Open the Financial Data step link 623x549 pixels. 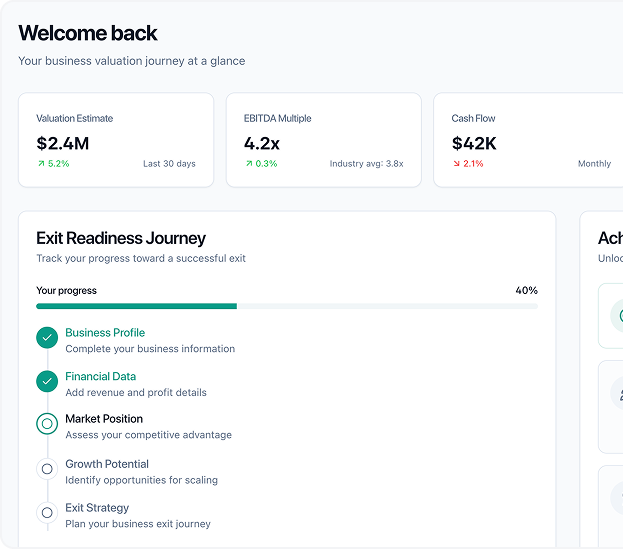[100, 377]
